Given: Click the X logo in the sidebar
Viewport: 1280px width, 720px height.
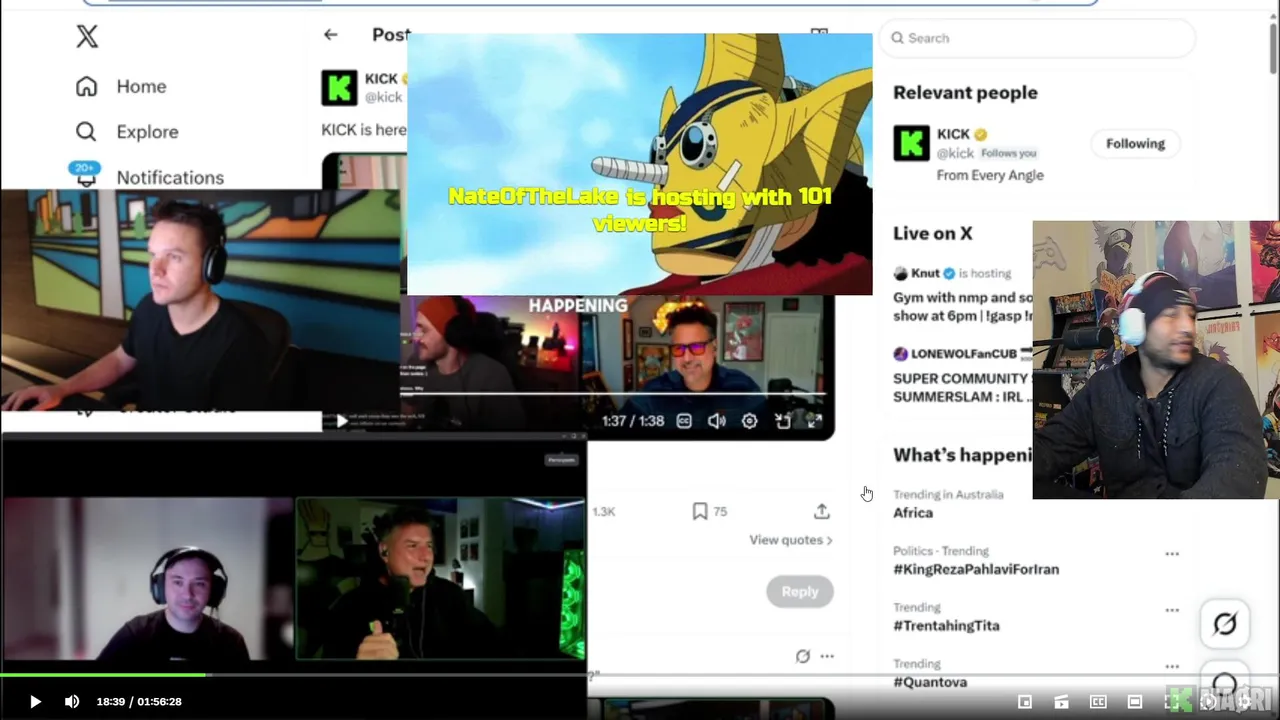Looking at the screenshot, I should coord(87,37).
